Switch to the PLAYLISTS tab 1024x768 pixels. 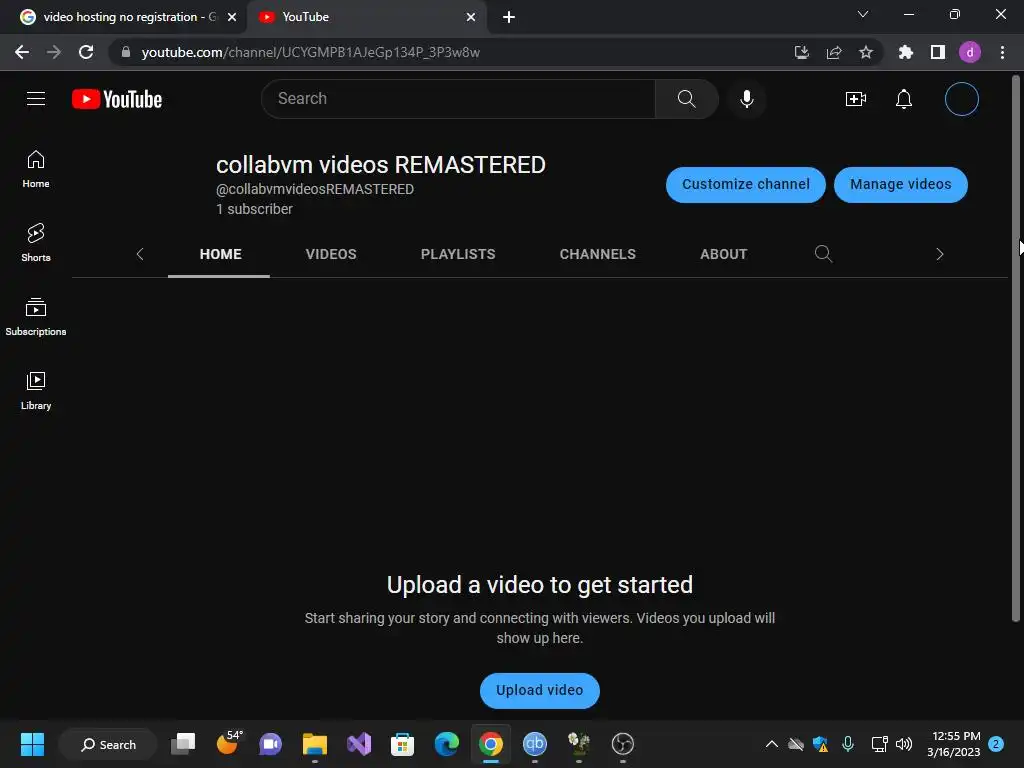[458, 254]
